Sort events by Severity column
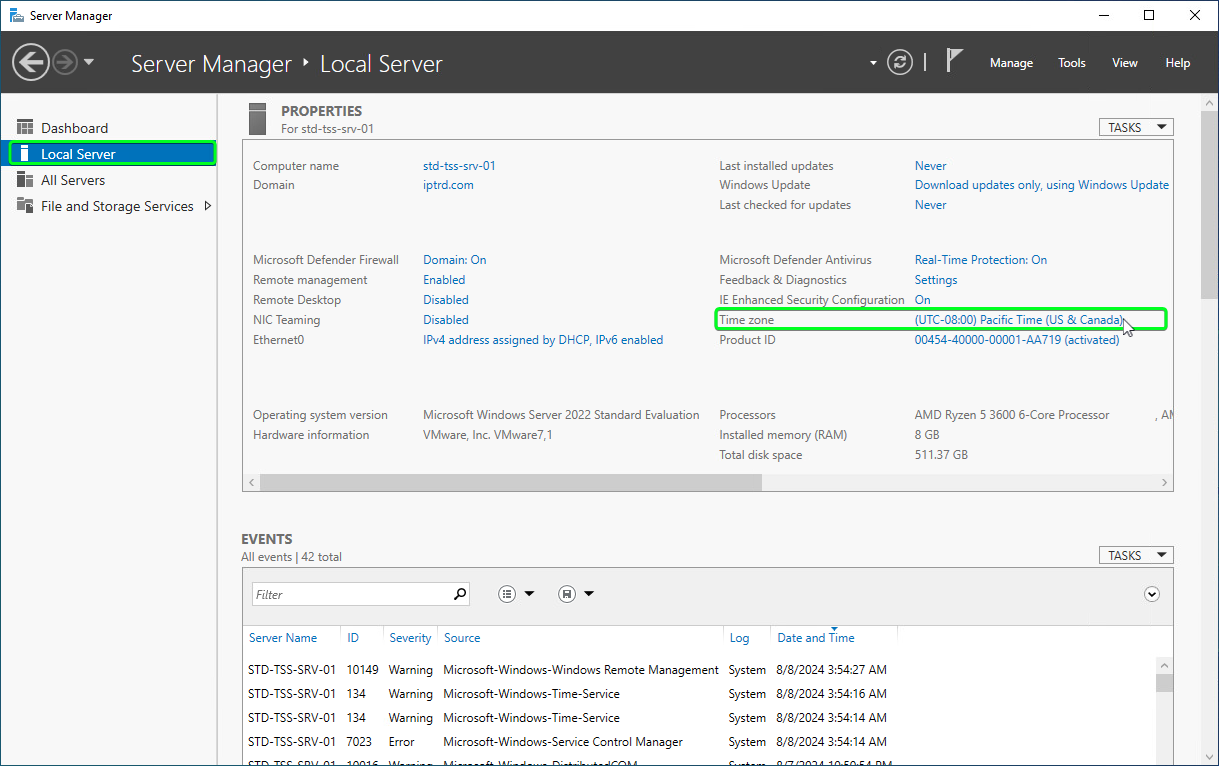 (410, 638)
